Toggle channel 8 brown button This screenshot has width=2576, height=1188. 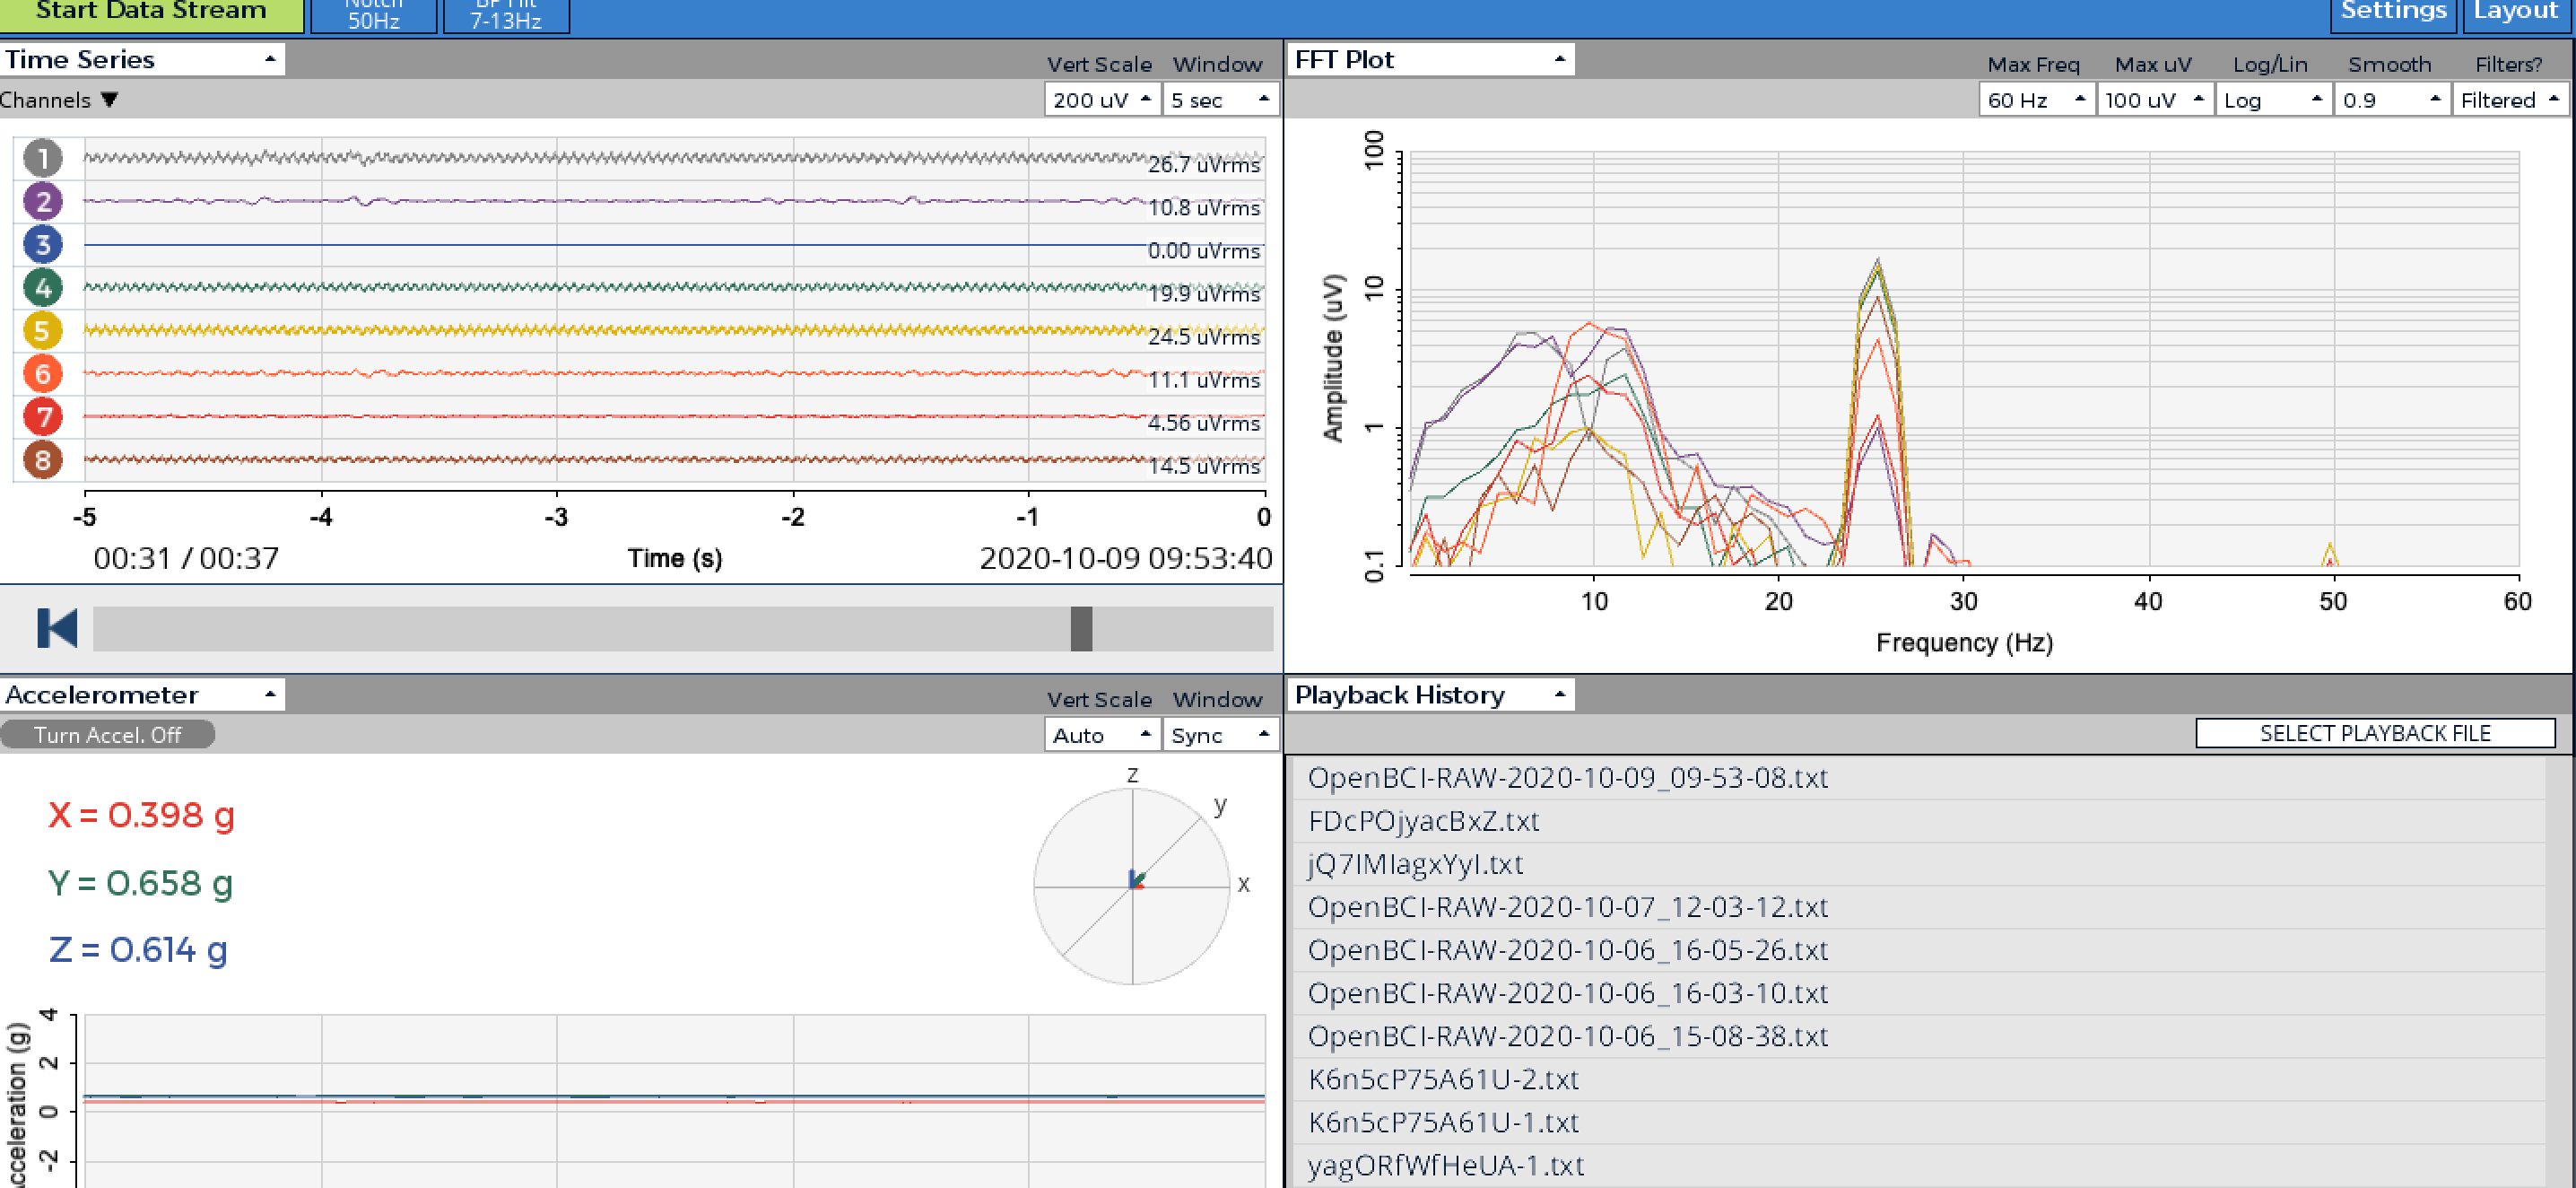click(x=43, y=460)
